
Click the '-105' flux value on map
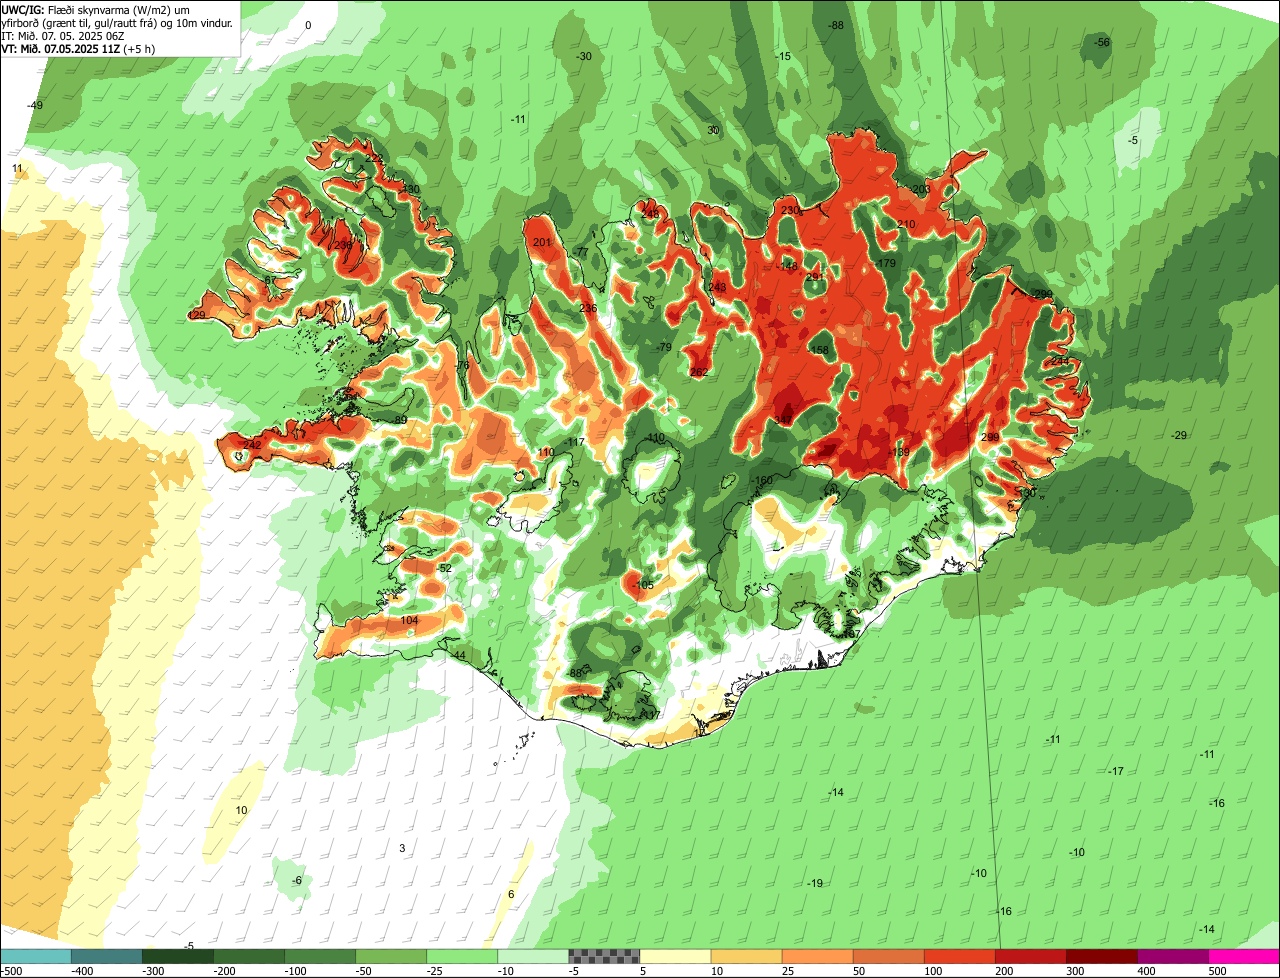point(643,585)
